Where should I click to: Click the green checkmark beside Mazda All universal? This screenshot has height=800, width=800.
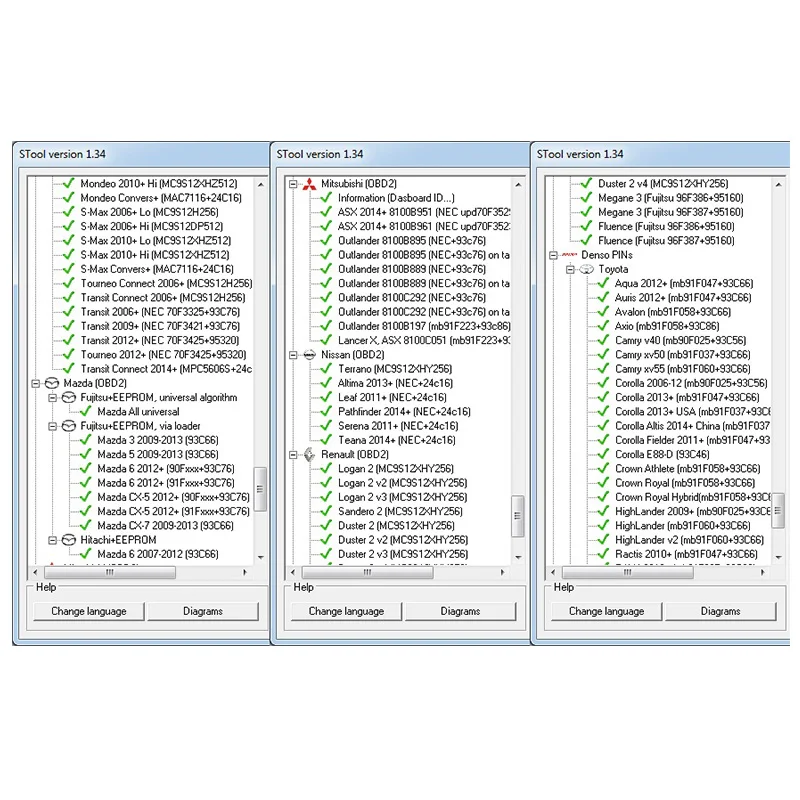tap(86, 411)
